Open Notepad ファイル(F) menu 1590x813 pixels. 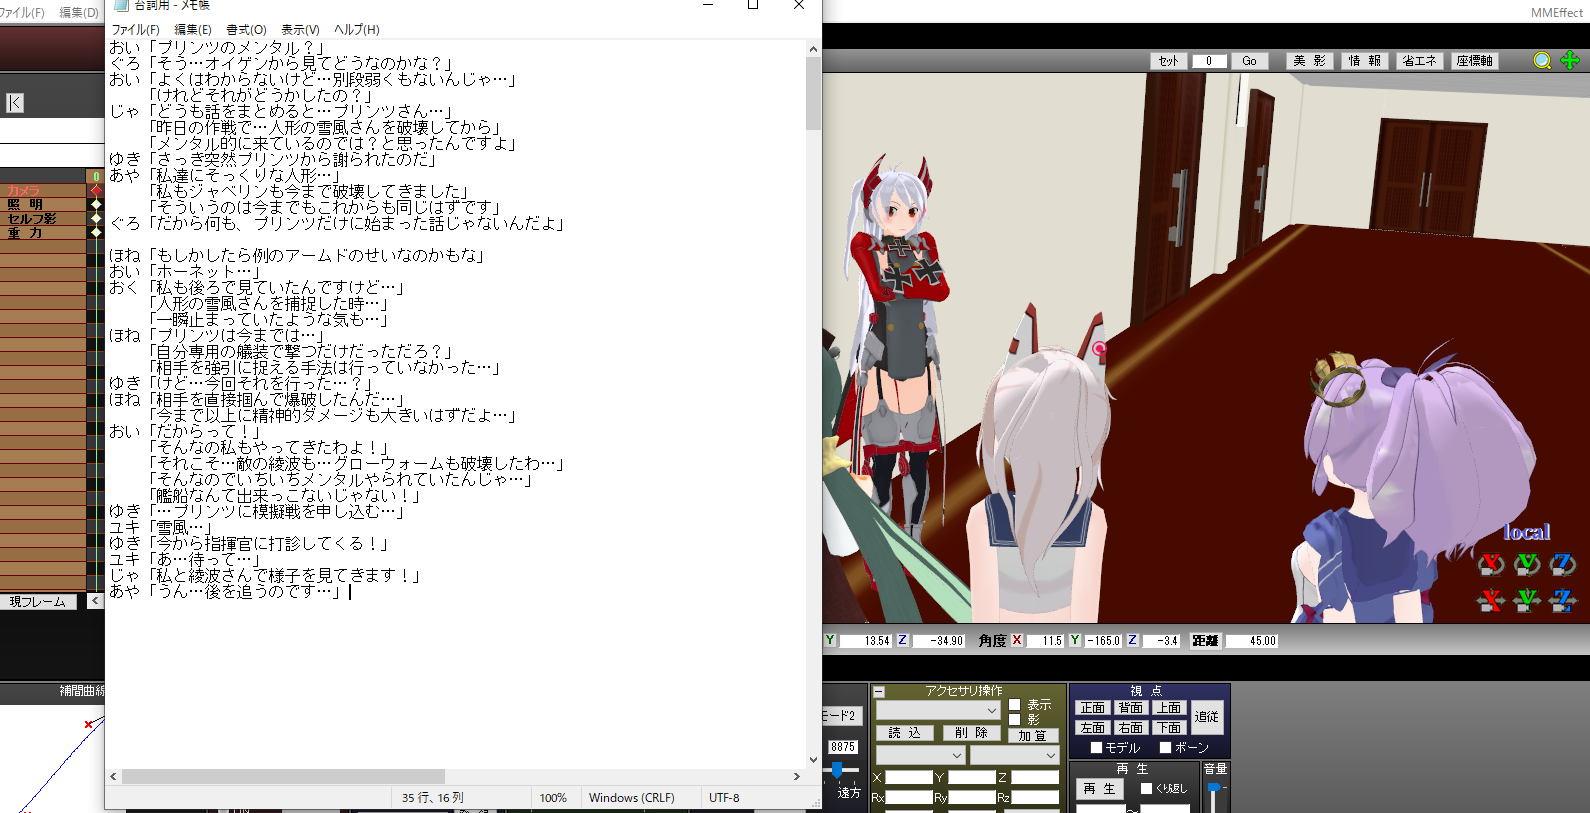(135, 29)
